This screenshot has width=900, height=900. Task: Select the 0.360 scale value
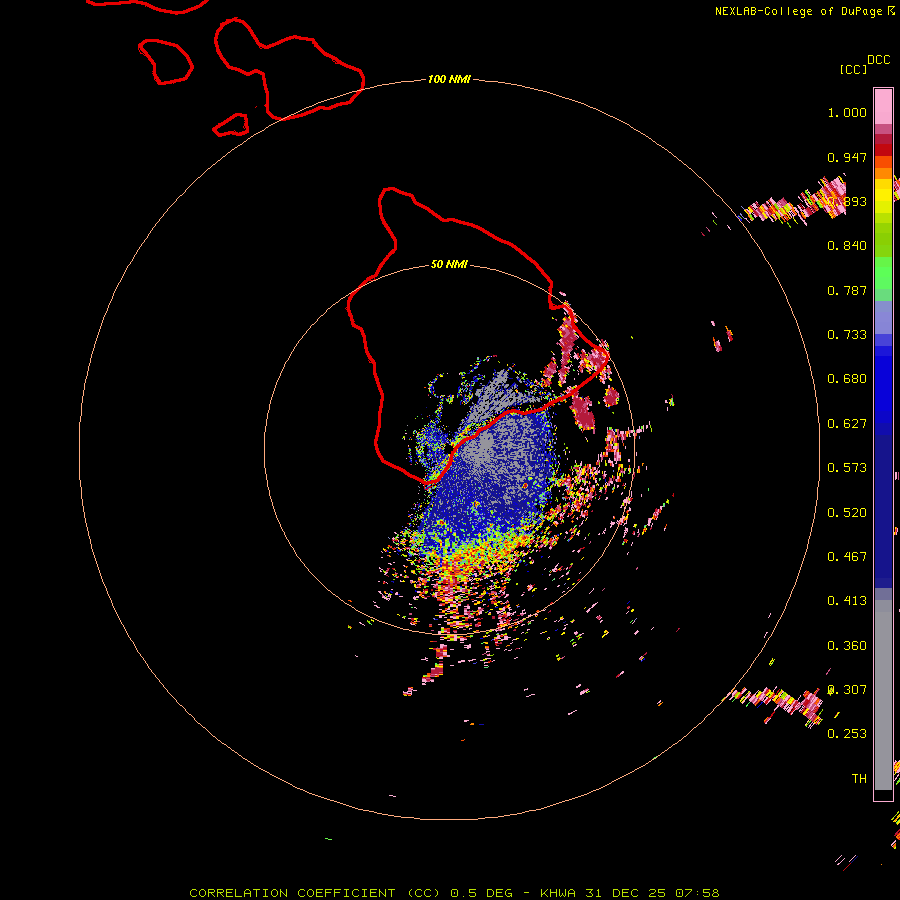[x=847, y=646]
